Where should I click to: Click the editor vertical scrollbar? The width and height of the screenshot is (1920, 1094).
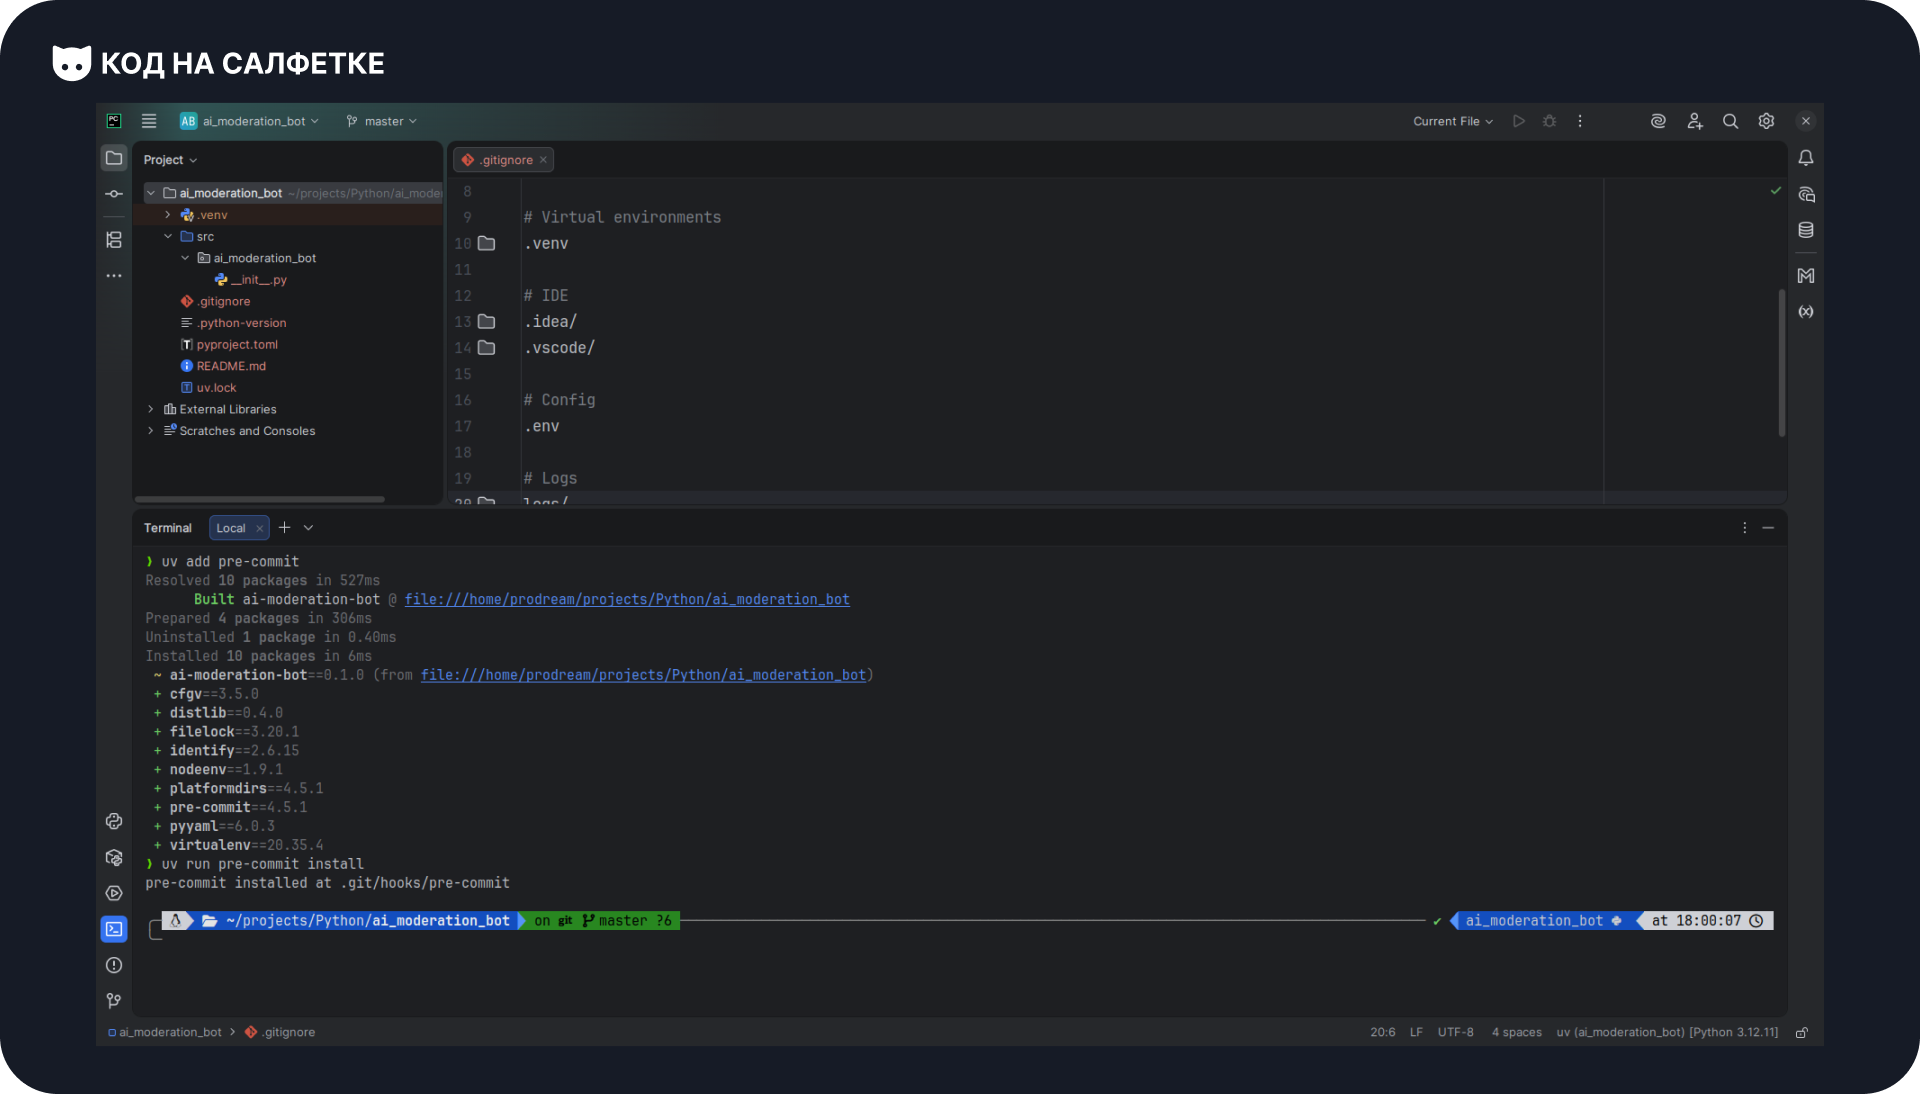1781,362
